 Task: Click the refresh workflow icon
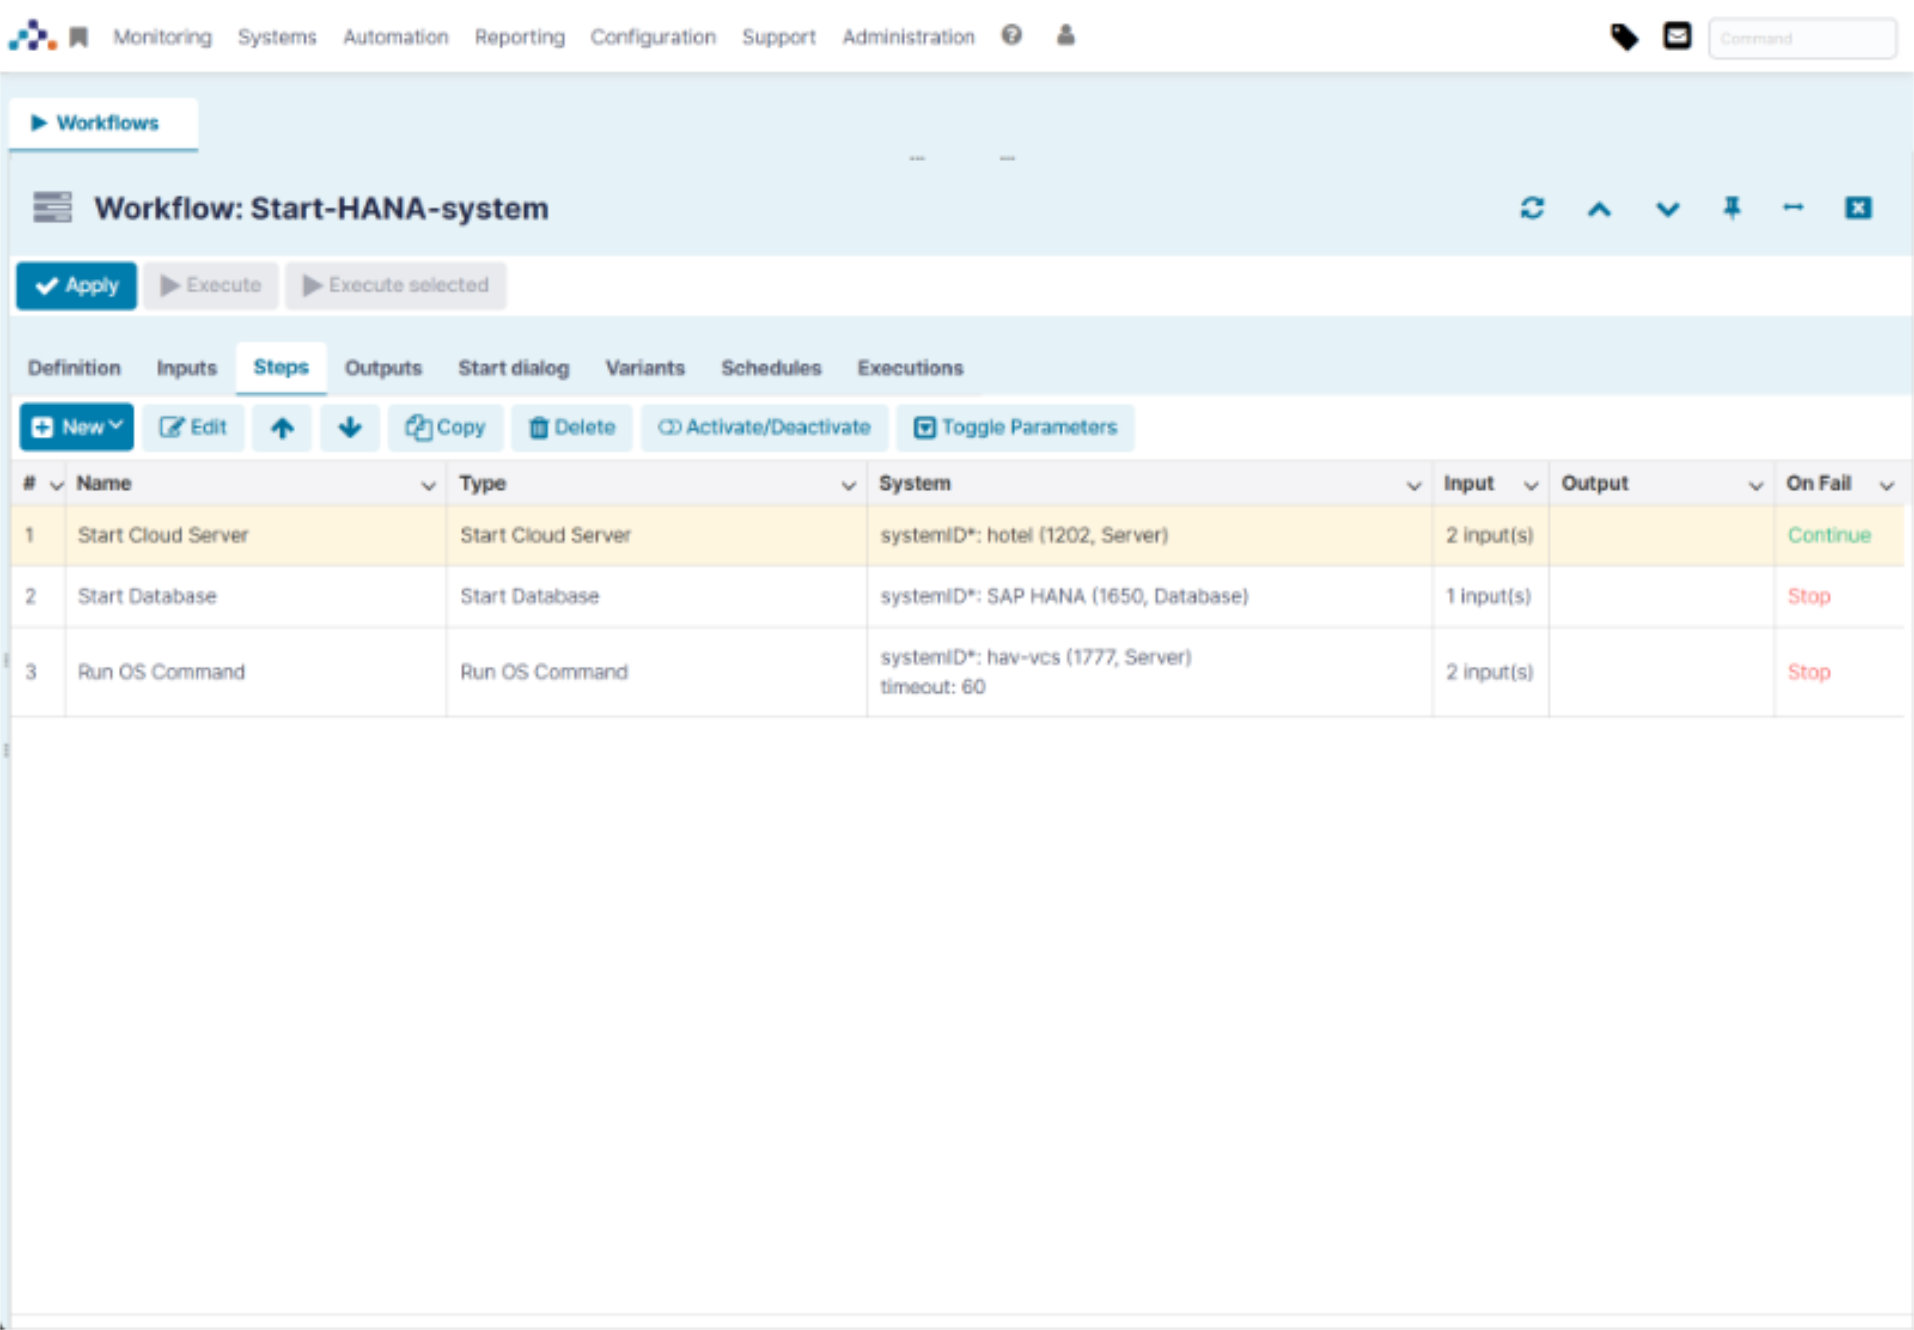(1532, 208)
